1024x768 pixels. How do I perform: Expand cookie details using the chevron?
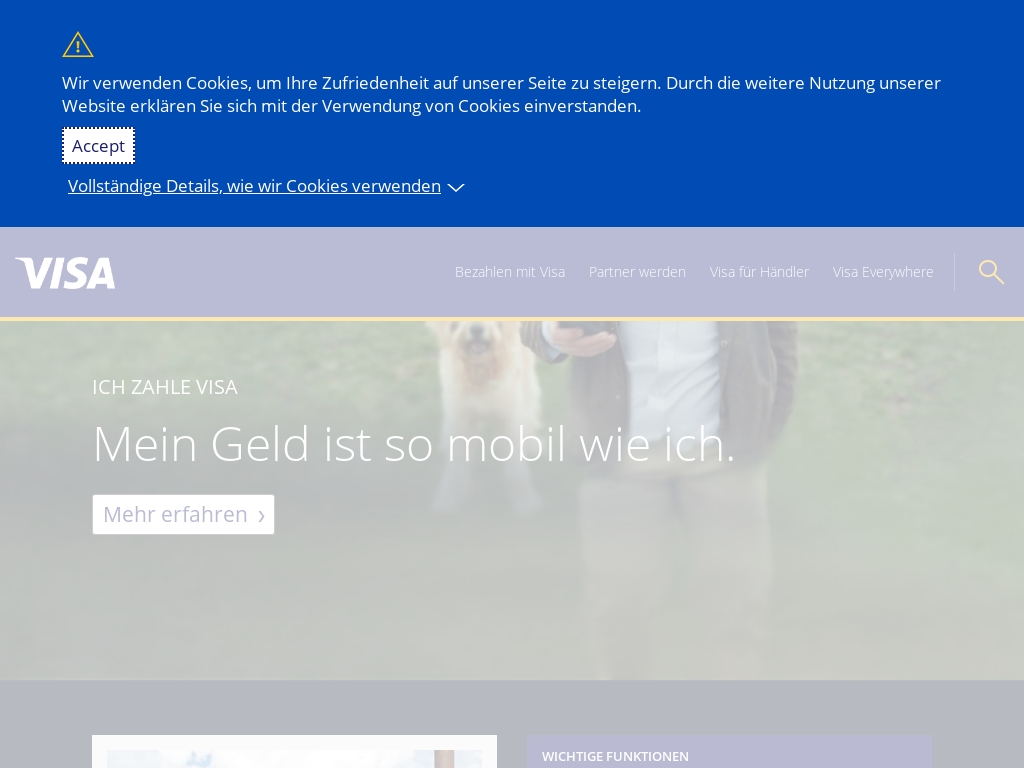click(456, 187)
